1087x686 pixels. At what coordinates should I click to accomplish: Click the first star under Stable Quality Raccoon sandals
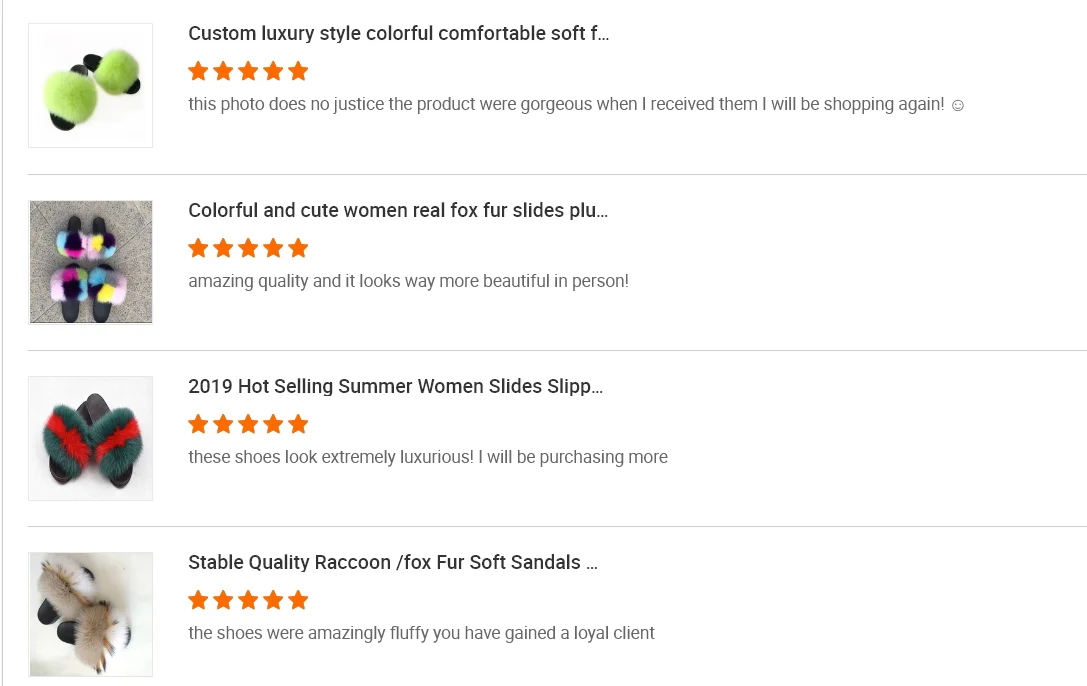pos(198,600)
